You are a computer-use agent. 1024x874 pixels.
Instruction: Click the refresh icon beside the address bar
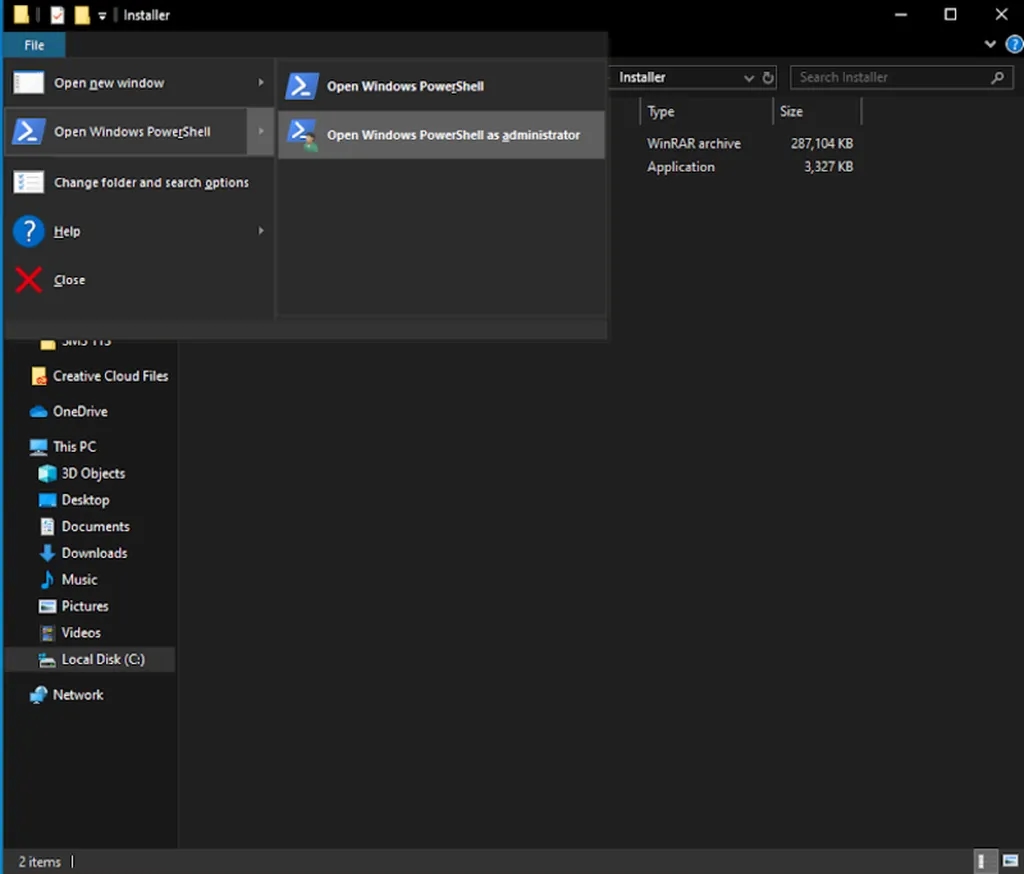(x=768, y=78)
